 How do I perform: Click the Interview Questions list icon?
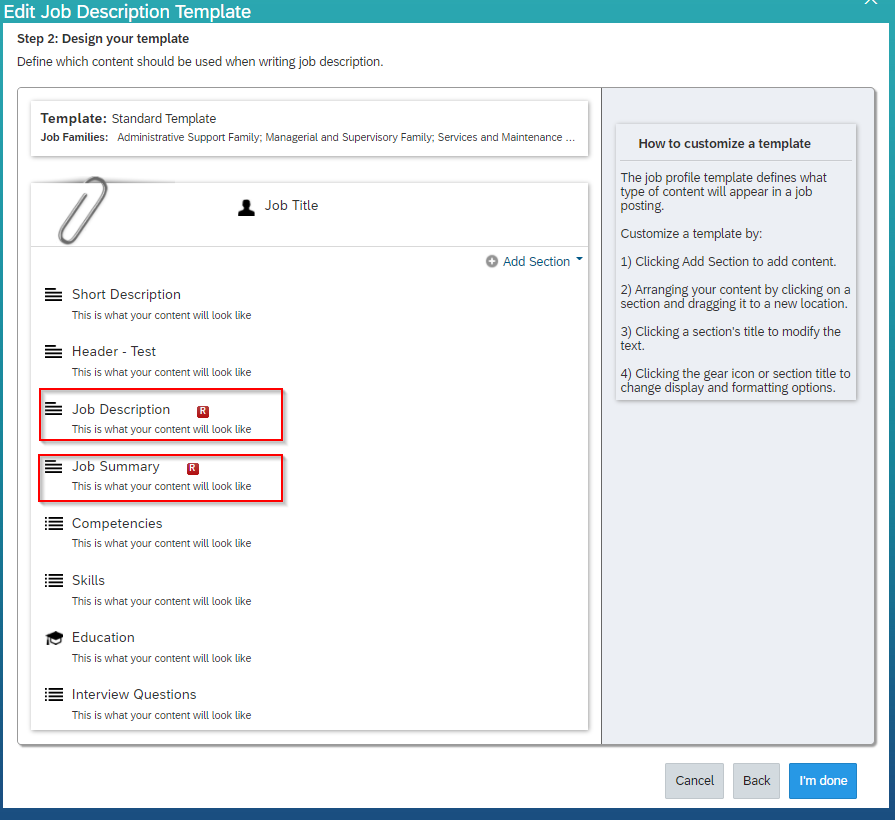tap(54, 694)
